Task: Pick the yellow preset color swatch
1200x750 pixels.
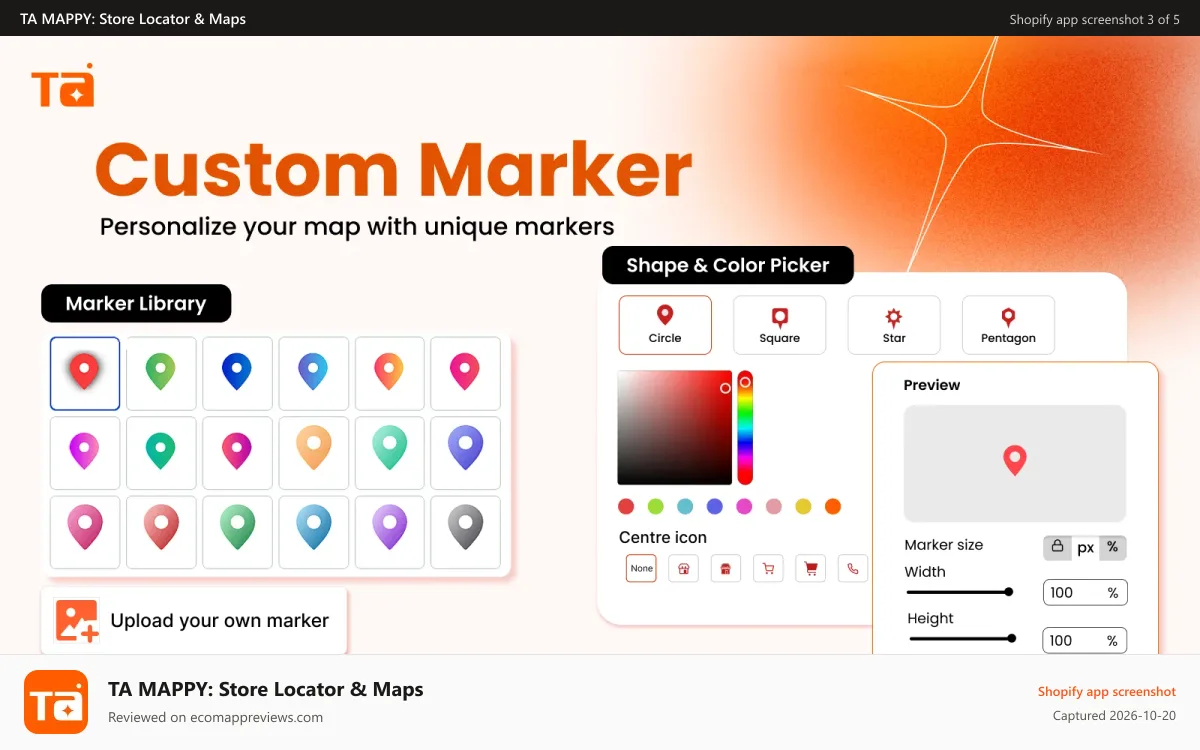Action: point(803,507)
